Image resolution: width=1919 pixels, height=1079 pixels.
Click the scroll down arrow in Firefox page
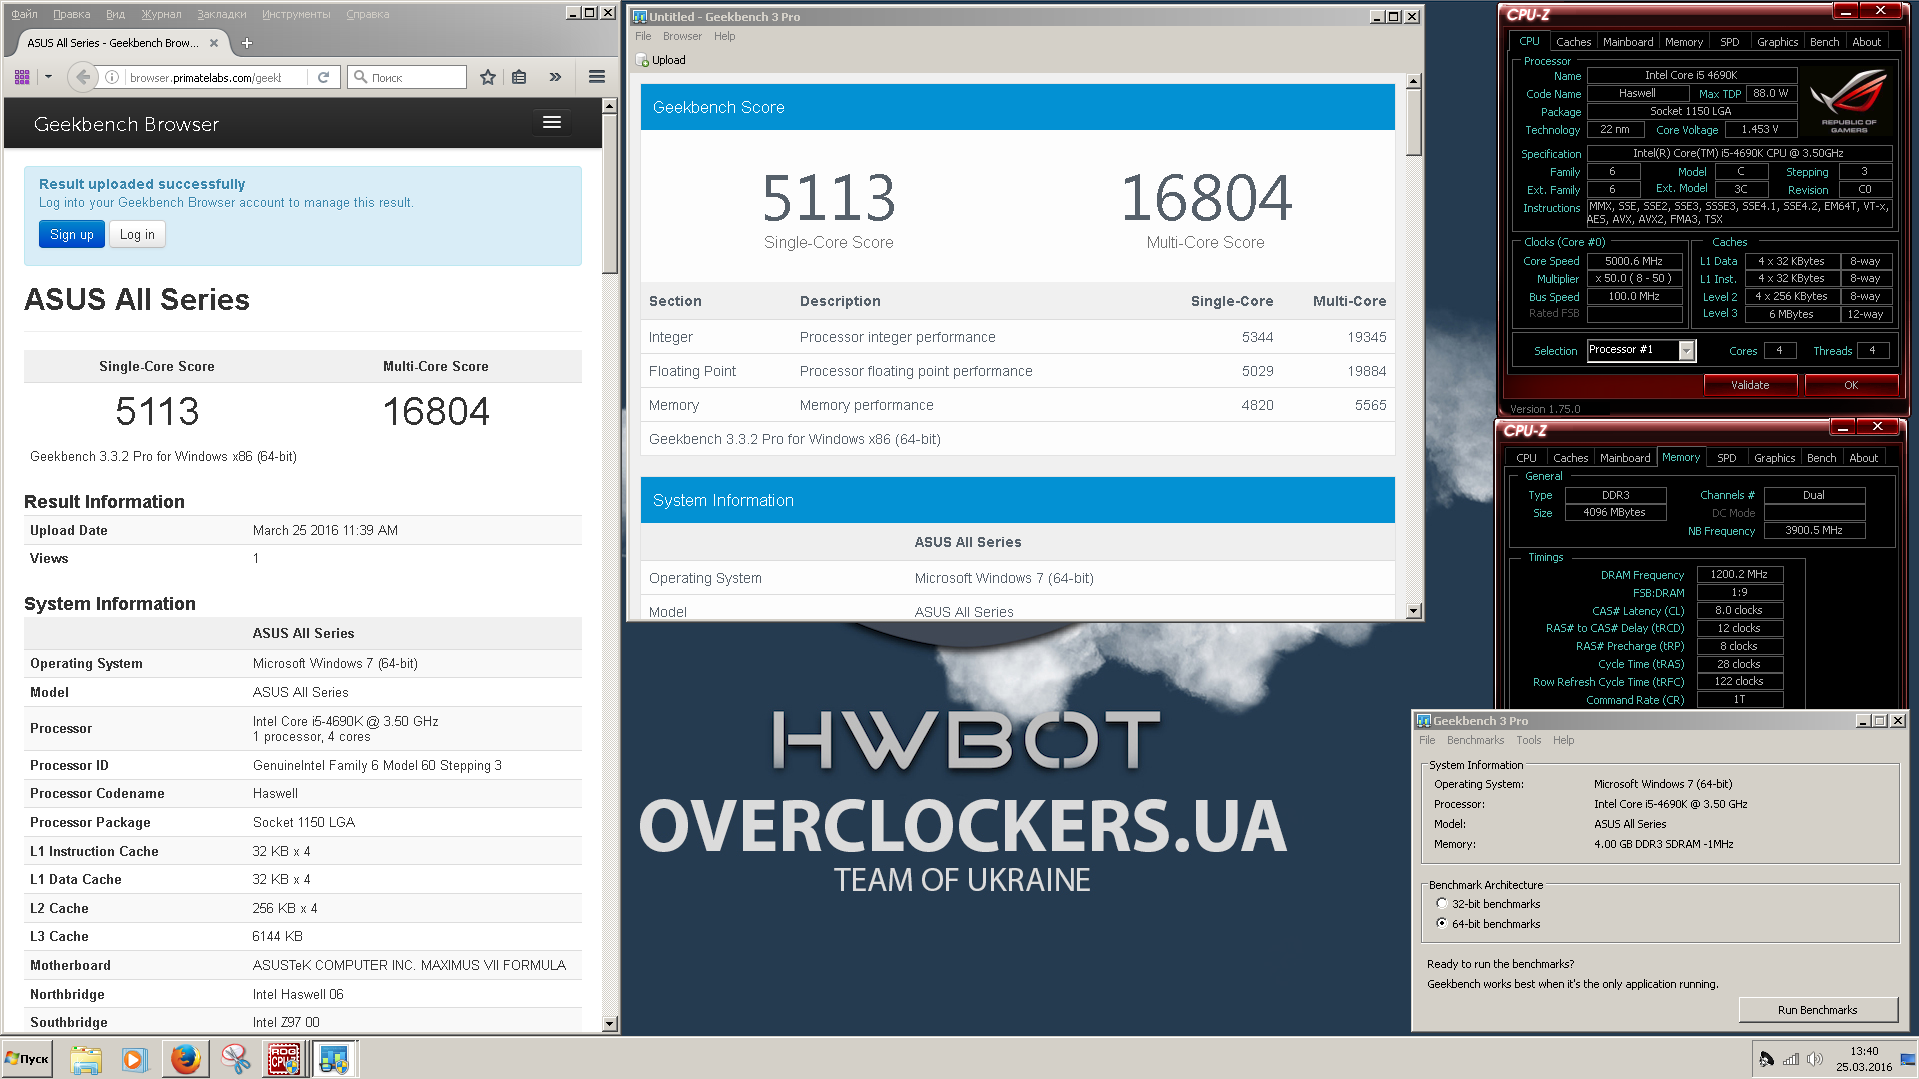tap(610, 1024)
